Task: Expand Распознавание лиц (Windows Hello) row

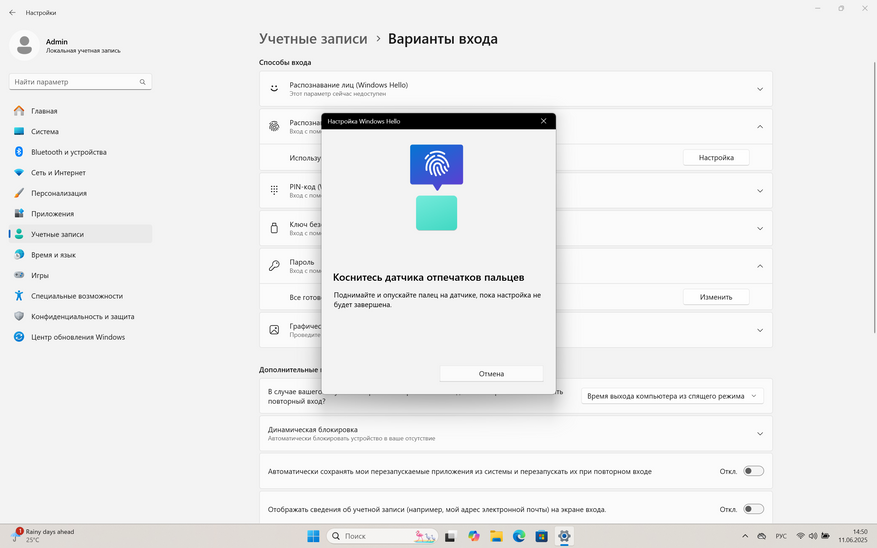Action: (x=516, y=89)
